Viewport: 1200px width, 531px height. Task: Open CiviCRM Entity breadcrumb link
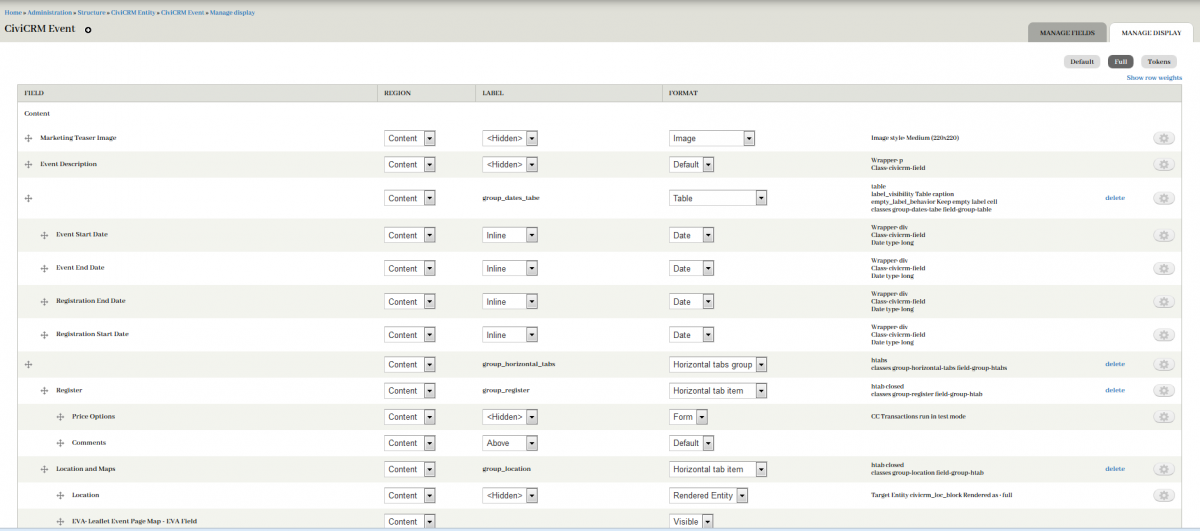click(134, 13)
